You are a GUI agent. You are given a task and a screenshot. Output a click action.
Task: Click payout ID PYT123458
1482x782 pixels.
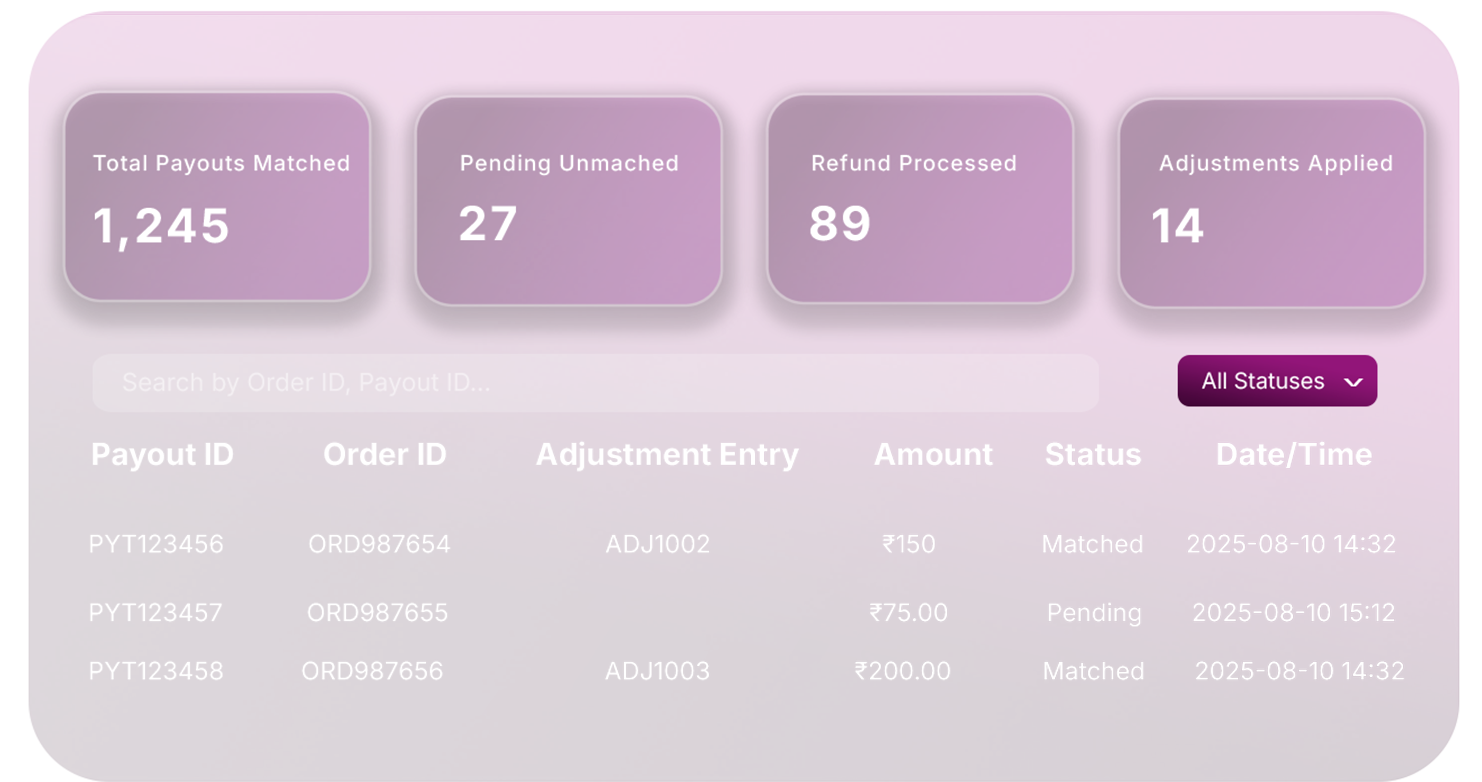(x=156, y=671)
